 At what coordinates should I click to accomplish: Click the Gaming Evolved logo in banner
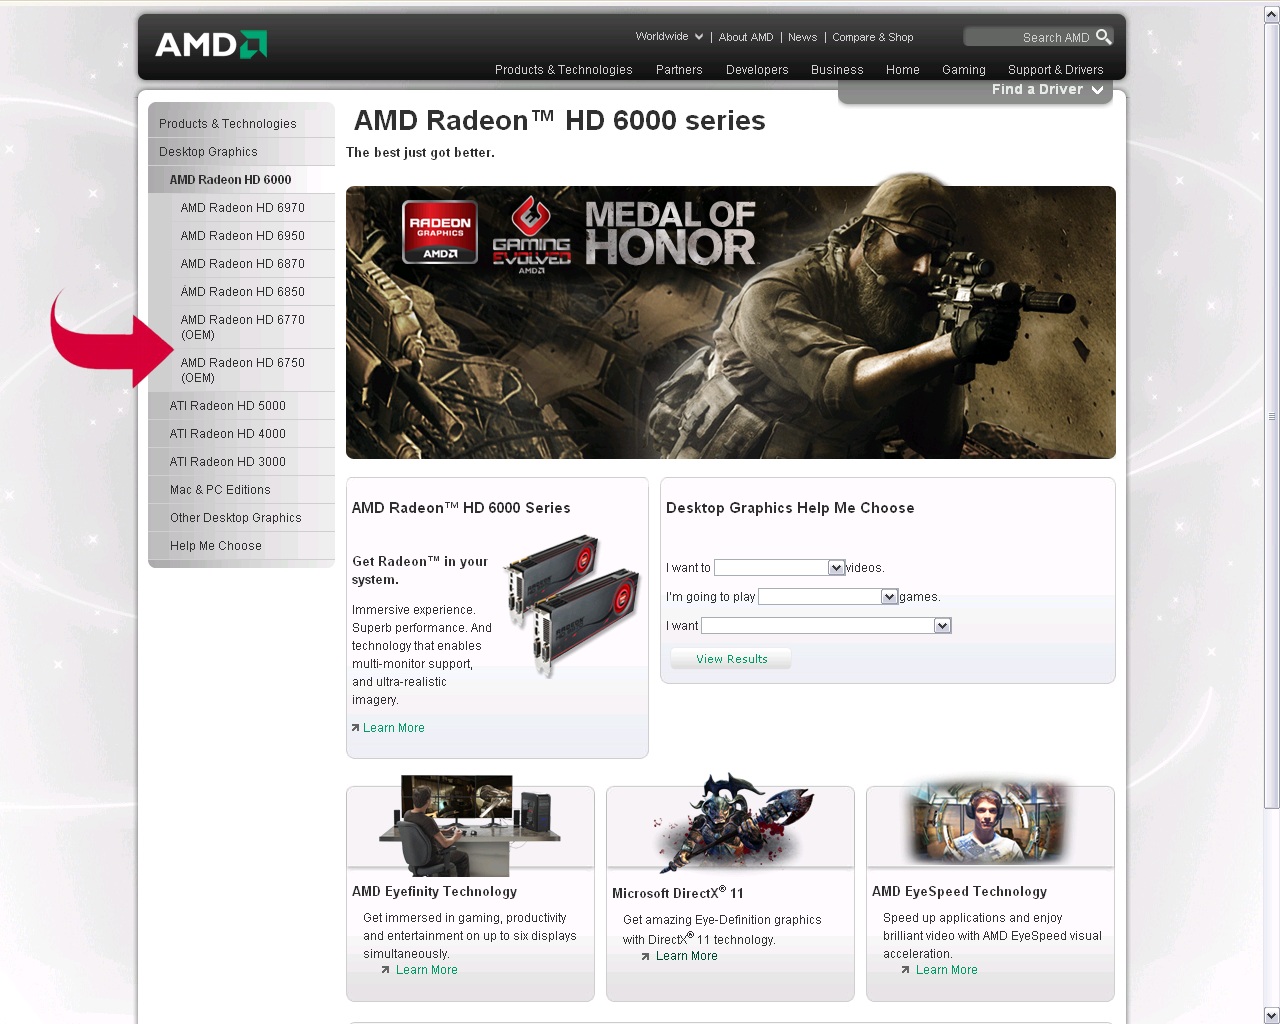531,235
